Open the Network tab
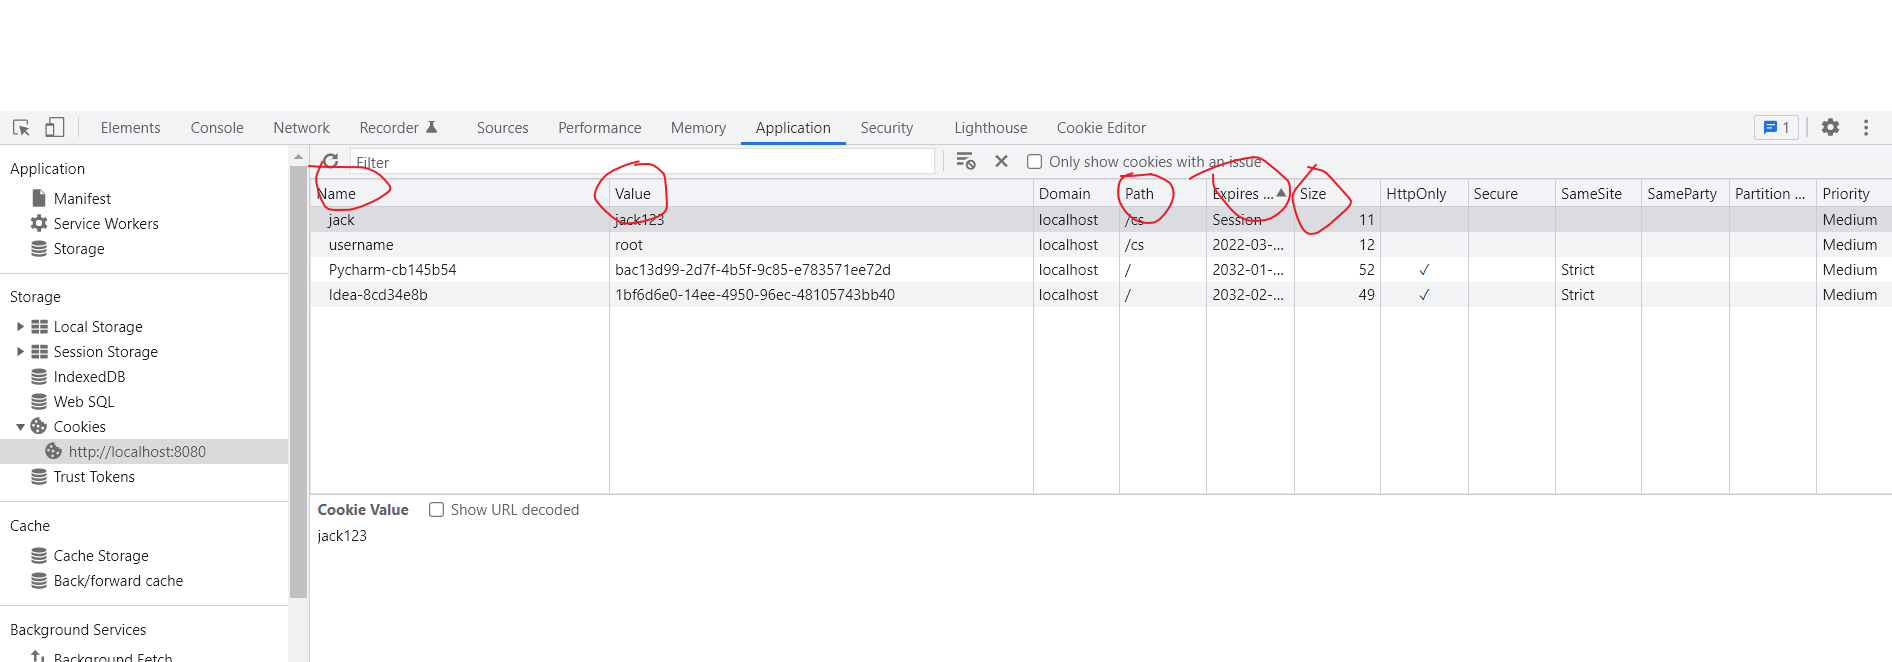Image resolution: width=1892 pixels, height=662 pixels. [x=301, y=127]
